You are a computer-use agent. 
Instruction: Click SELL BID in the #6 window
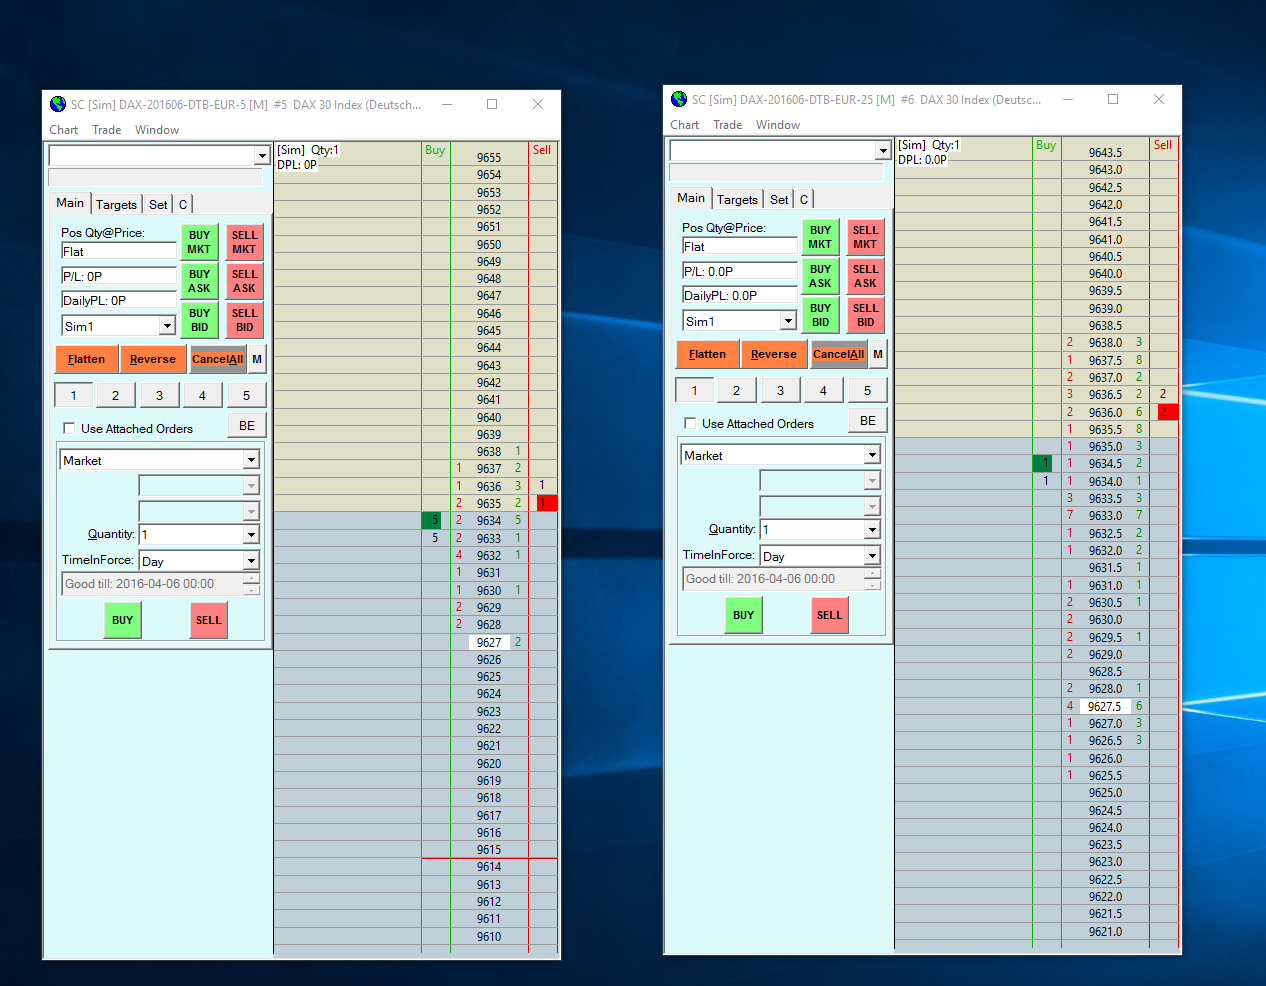865,315
